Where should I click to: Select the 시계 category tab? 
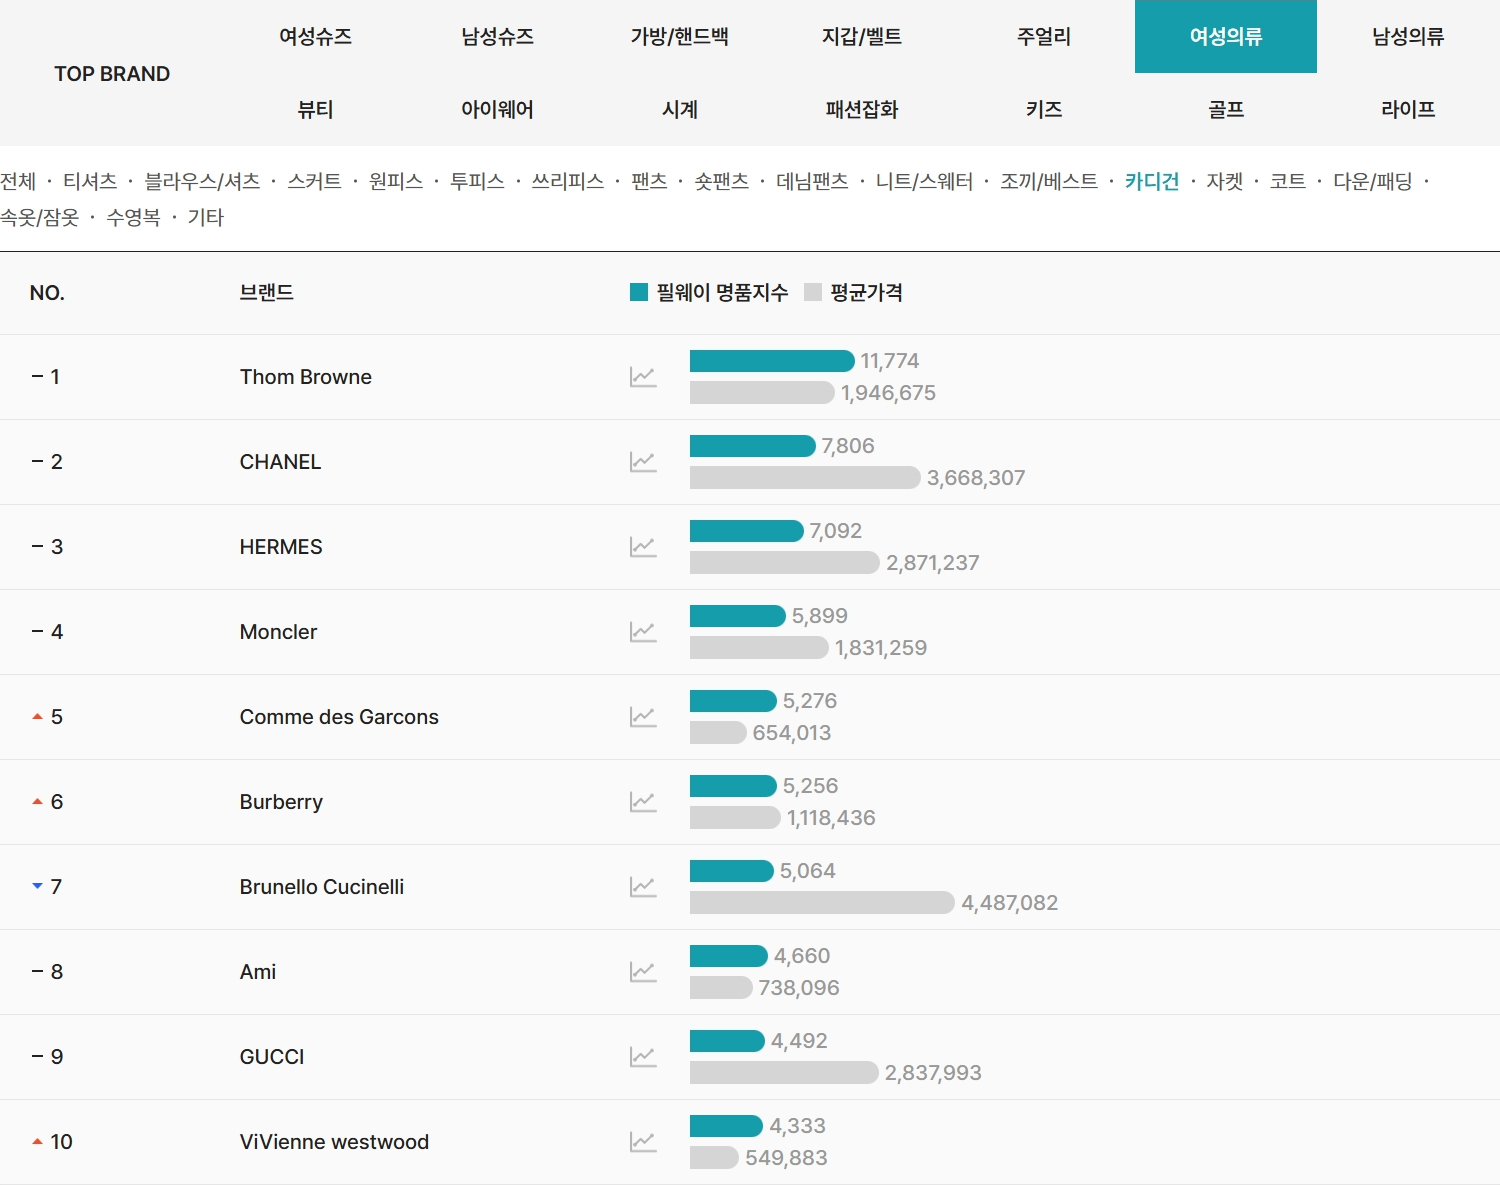(x=679, y=110)
